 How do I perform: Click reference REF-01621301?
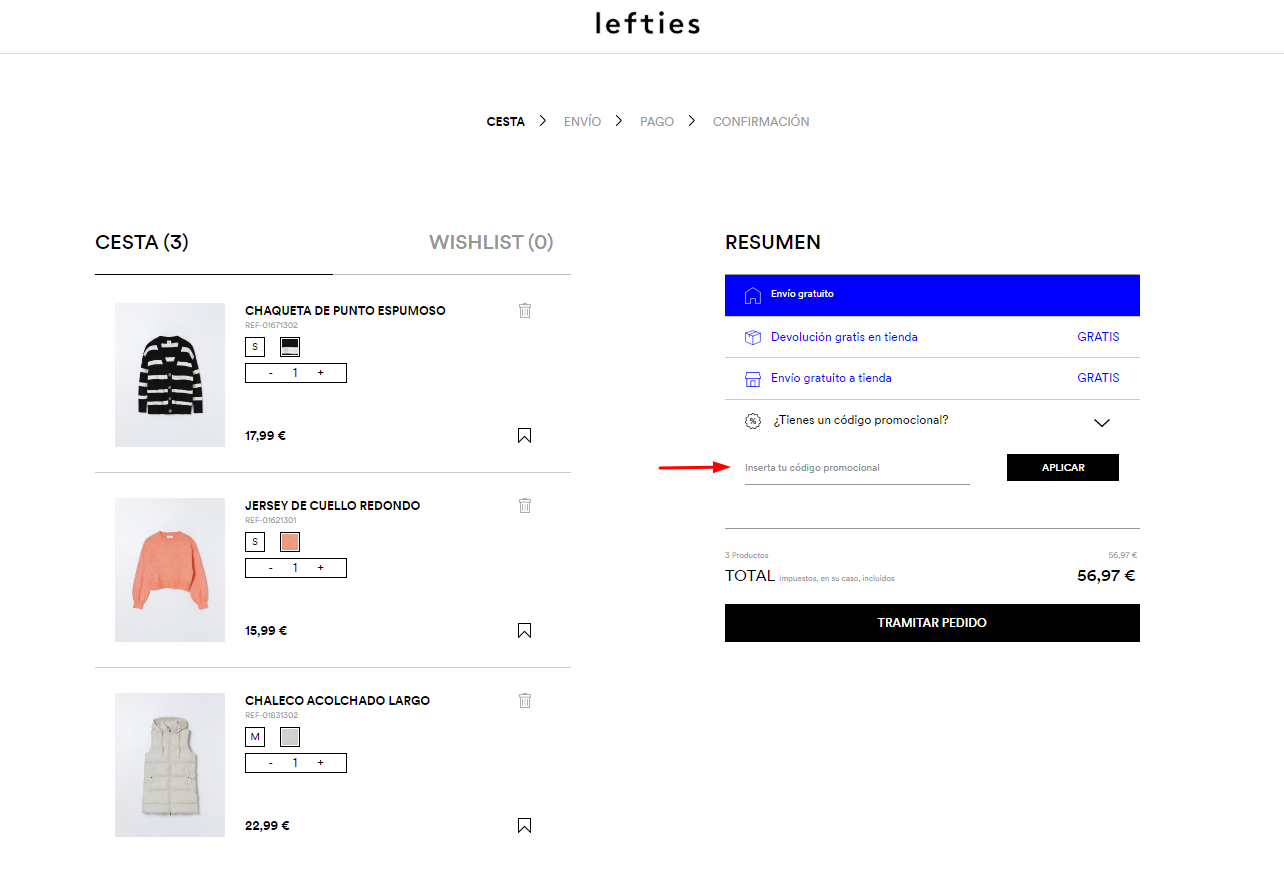(271, 520)
